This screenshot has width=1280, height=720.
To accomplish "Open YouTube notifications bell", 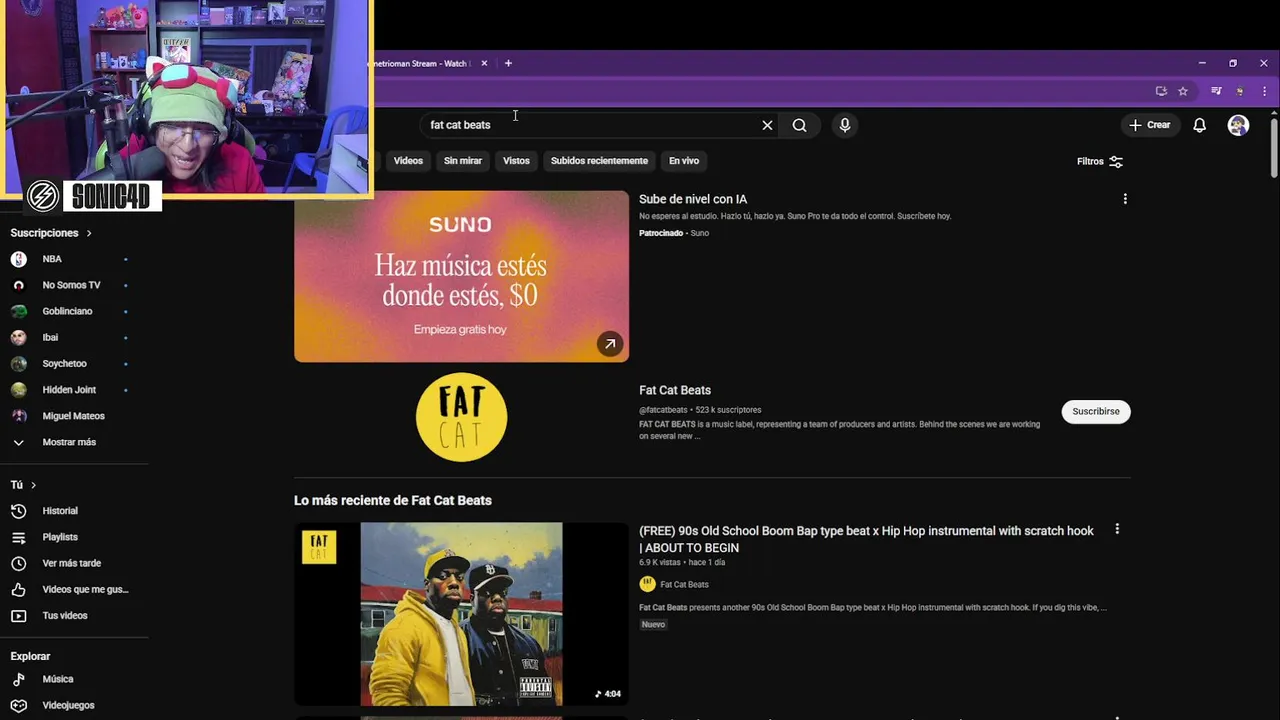I will 1199,125.
